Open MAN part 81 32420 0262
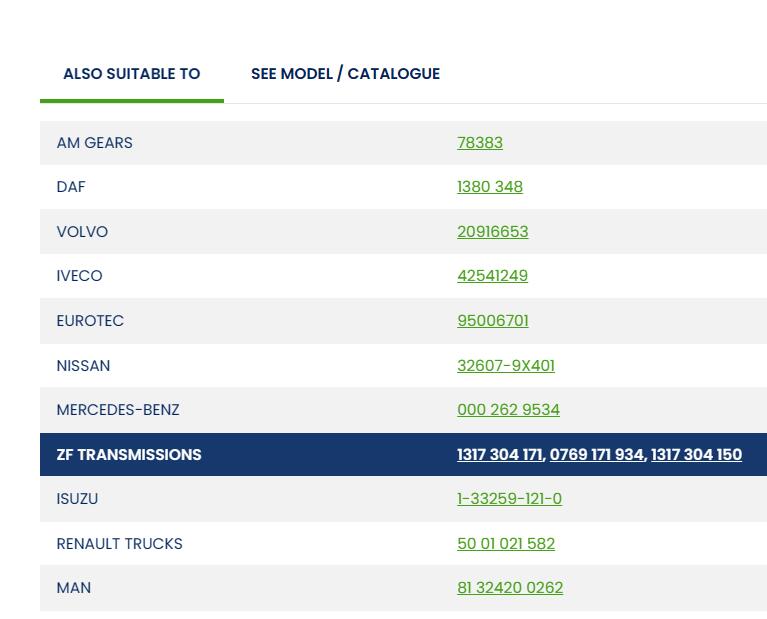This screenshot has width=767, height=619. [510, 588]
